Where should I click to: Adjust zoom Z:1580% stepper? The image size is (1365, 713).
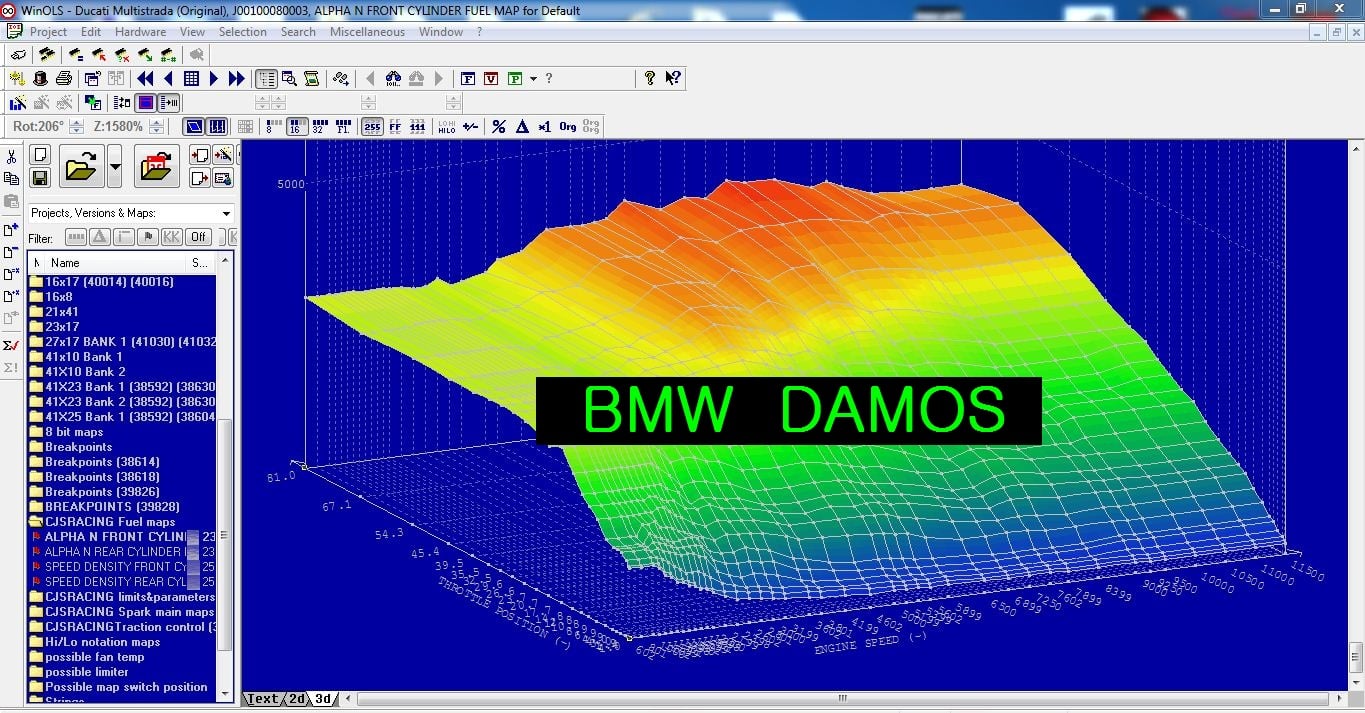pyautogui.click(x=157, y=127)
